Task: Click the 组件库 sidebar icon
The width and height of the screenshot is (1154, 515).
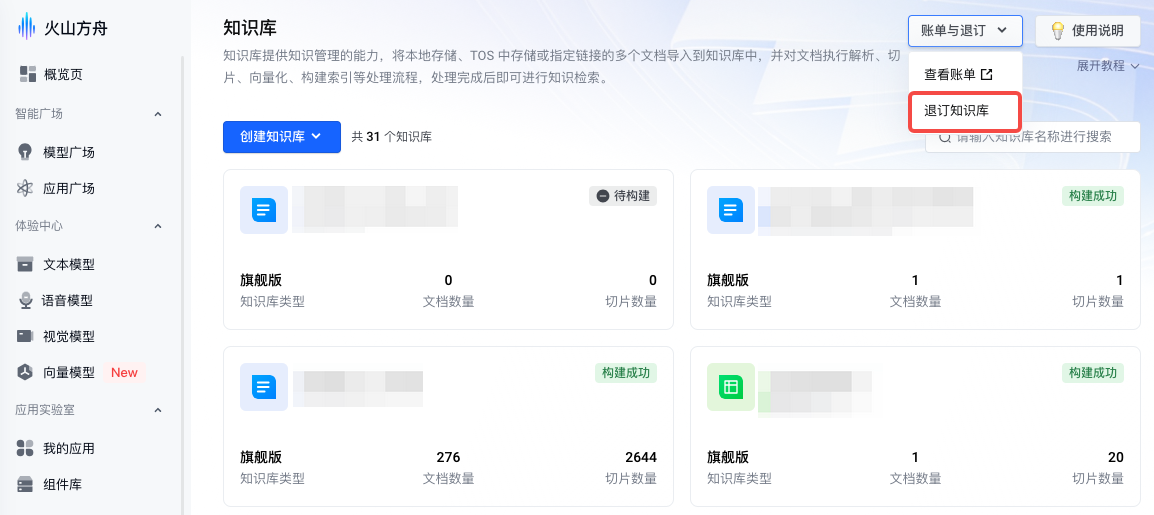Action: point(26,484)
